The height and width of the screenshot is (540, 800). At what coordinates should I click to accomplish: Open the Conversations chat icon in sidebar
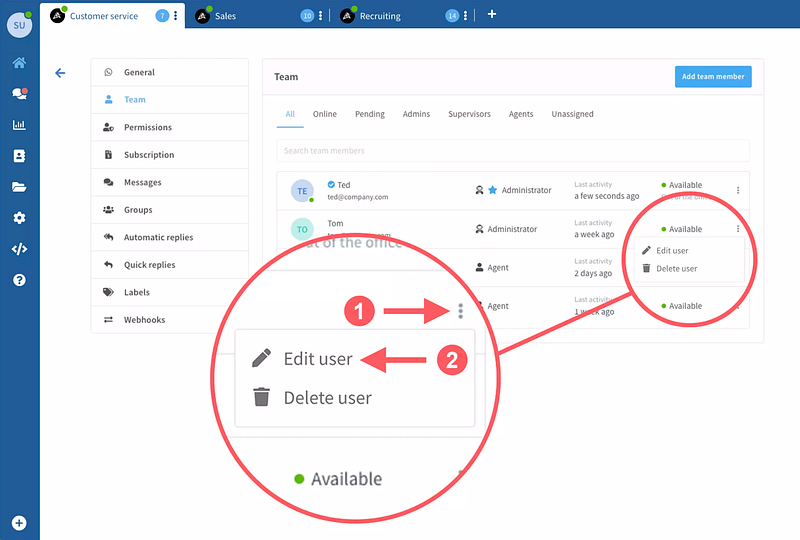tap(19, 94)
